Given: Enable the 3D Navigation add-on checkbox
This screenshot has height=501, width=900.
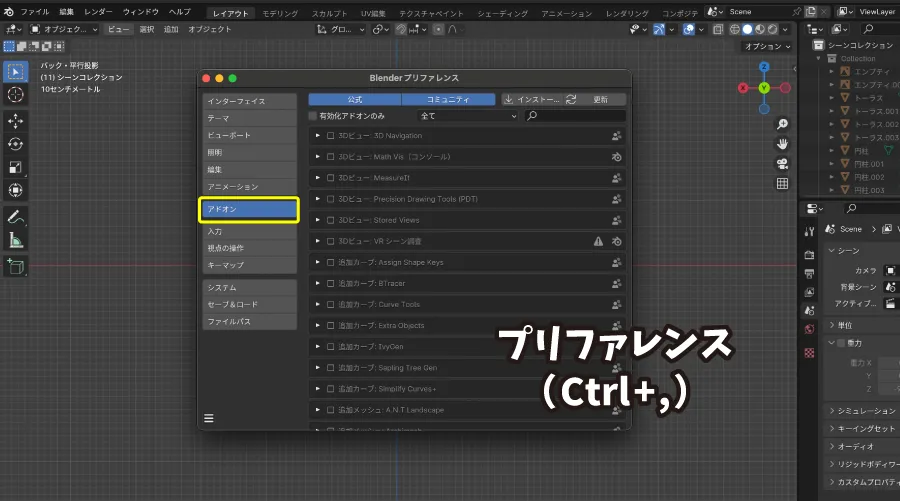Looking at the screenshot, I should coord(331,135).
